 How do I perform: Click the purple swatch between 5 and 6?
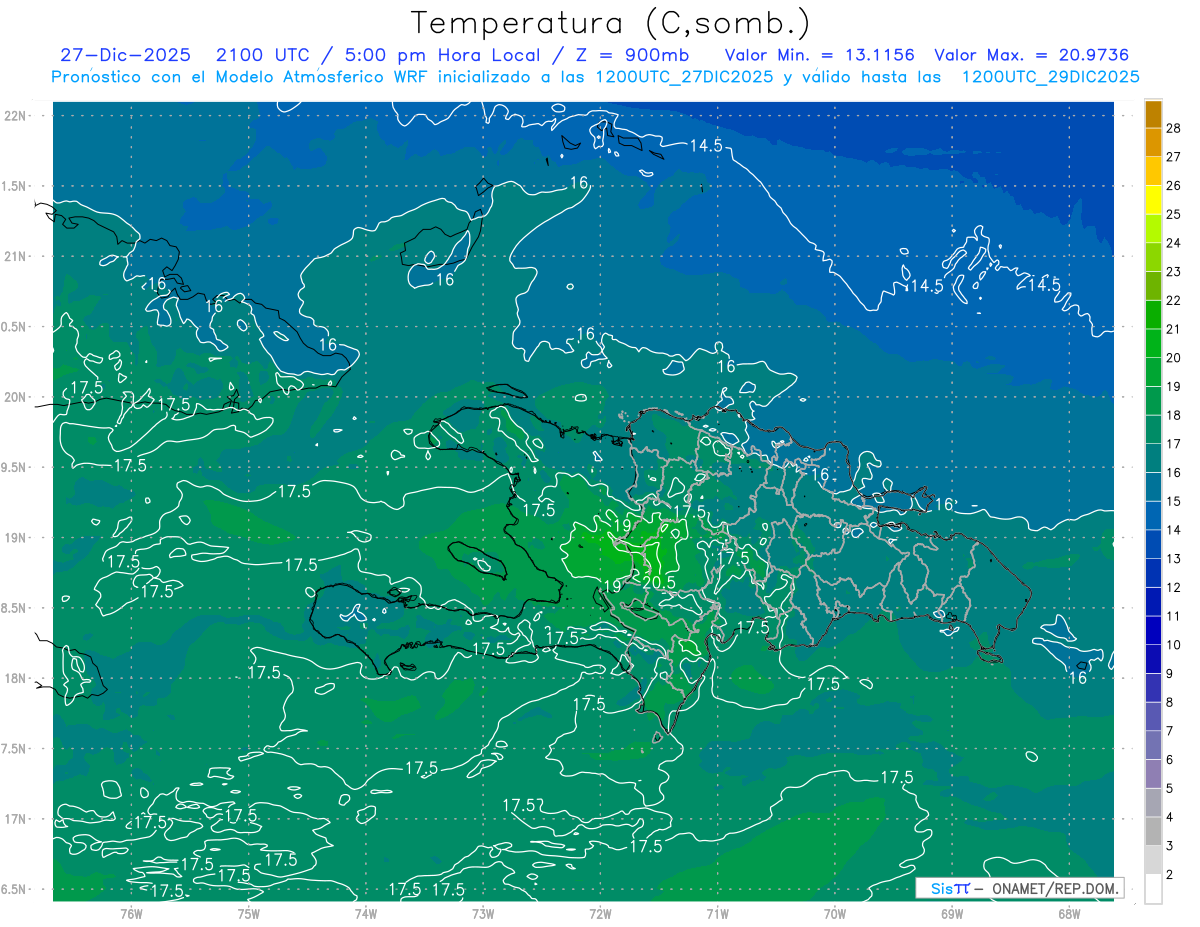pyautogui.click(x=1154, y=774)
